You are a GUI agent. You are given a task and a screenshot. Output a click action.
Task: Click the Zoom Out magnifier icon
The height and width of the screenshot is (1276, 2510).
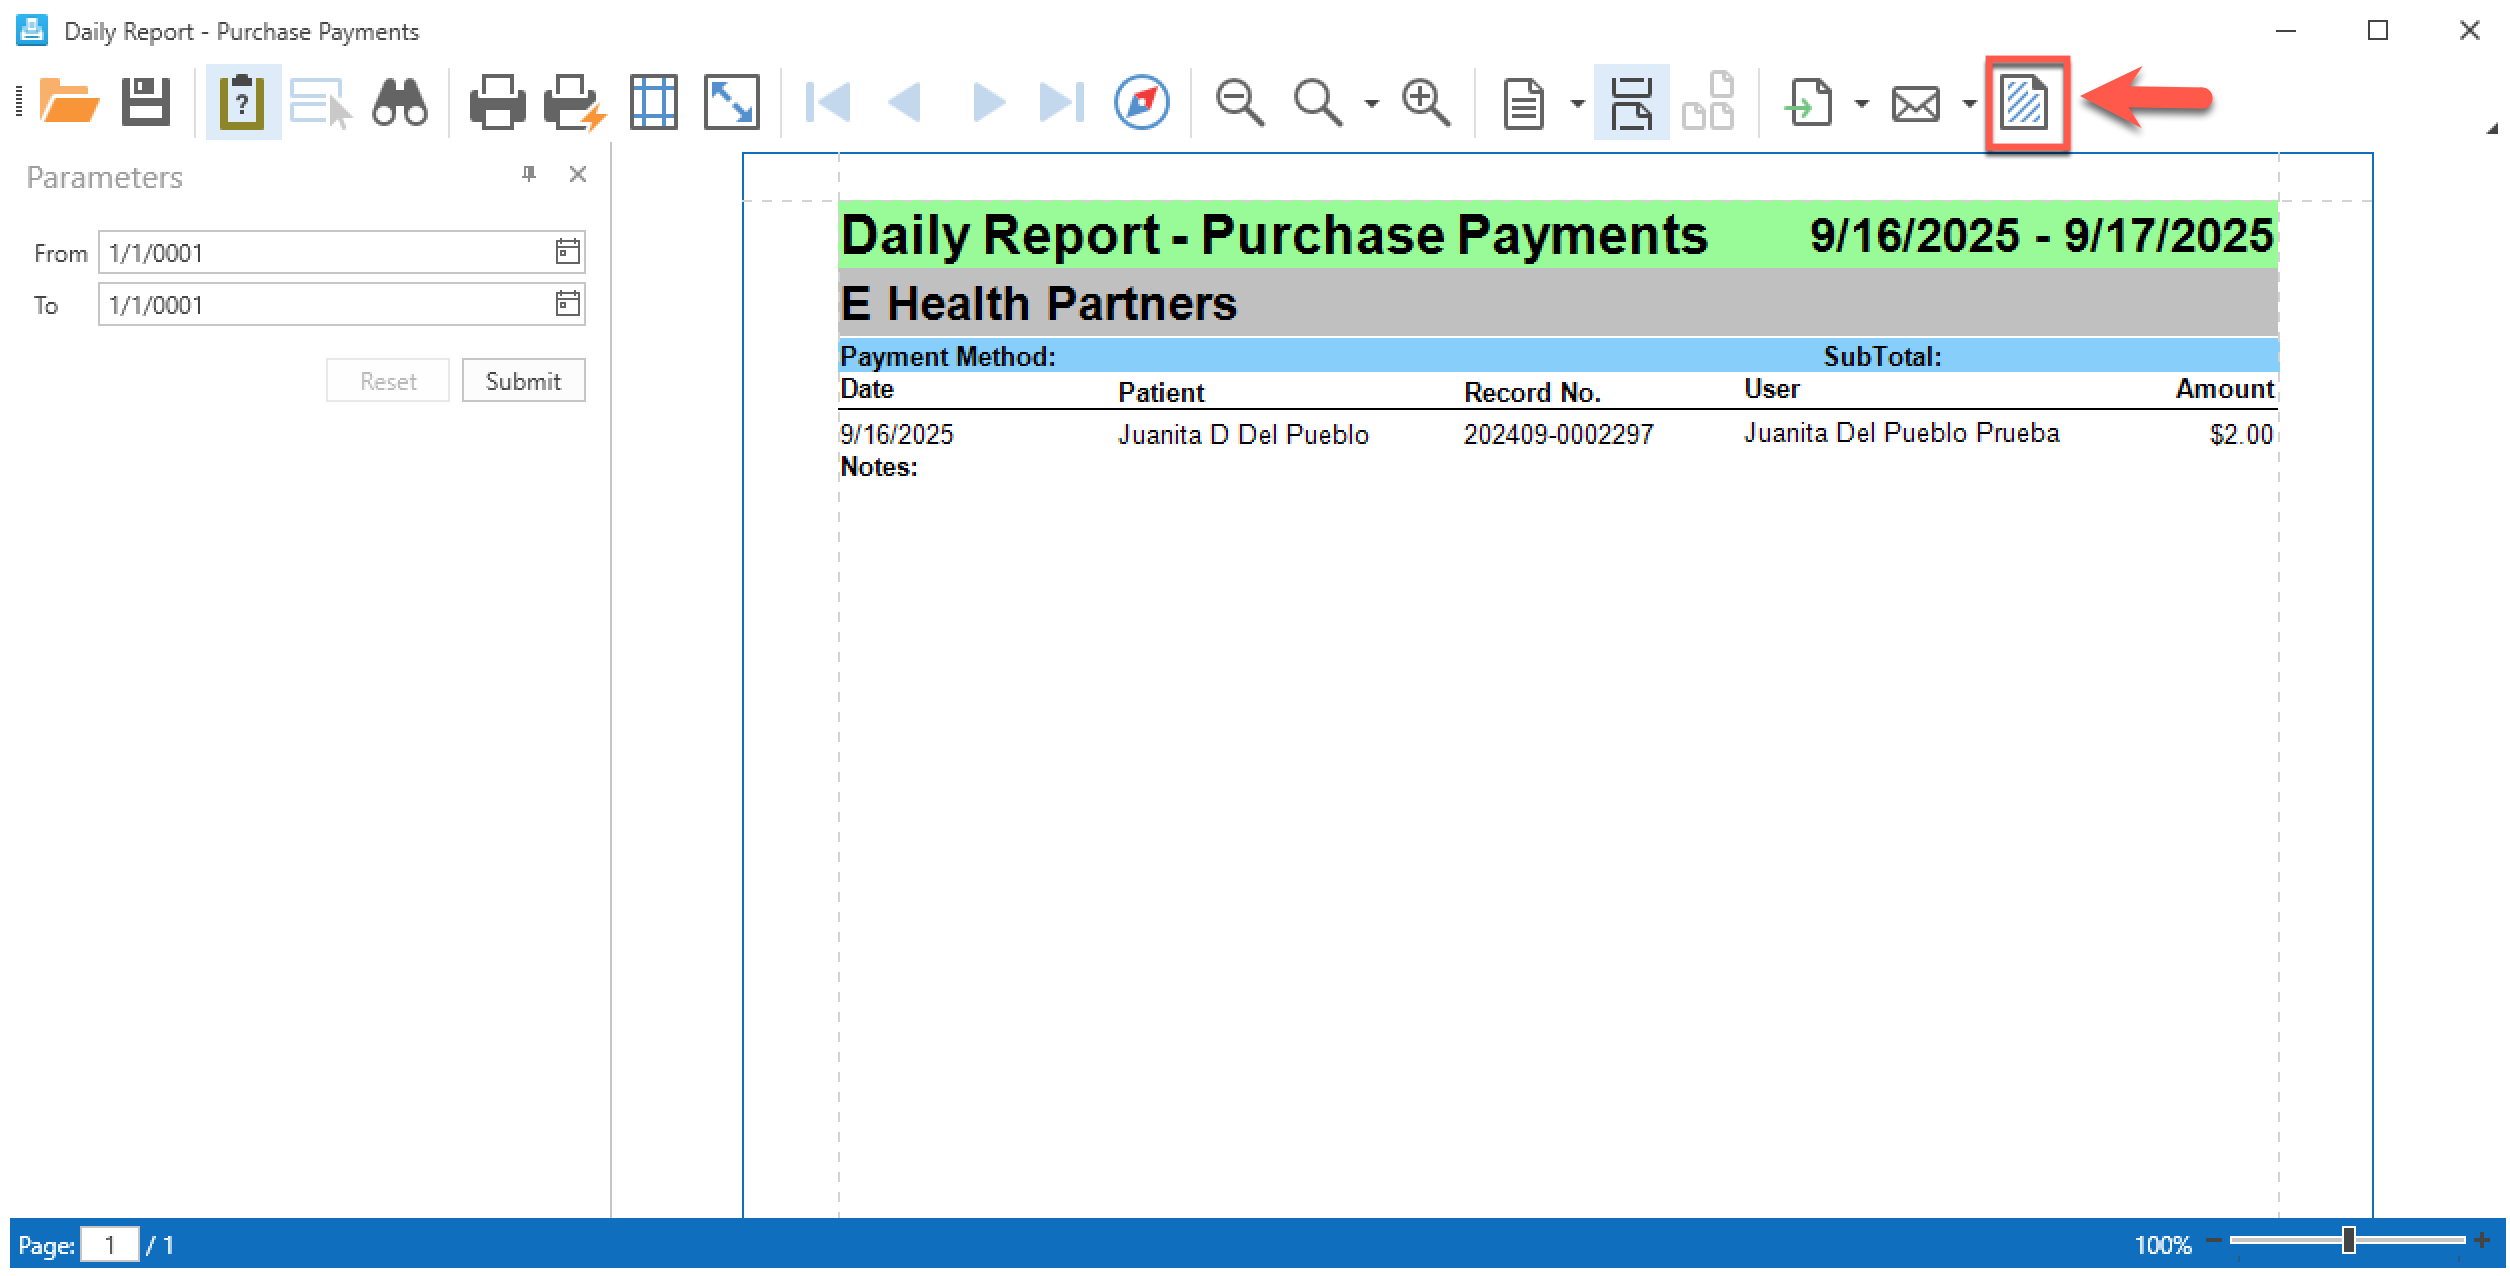[x=1239, y=102]
